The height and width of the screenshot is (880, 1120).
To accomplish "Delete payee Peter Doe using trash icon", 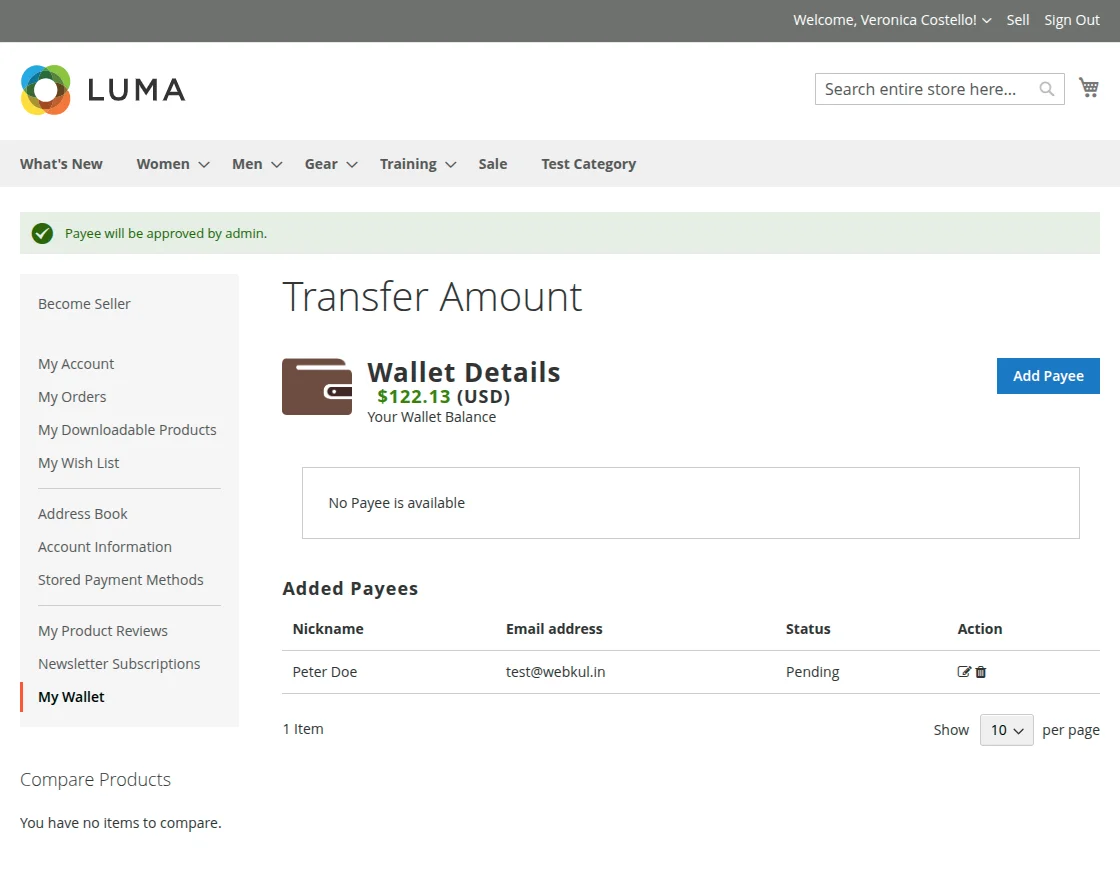I will (979, 671).
